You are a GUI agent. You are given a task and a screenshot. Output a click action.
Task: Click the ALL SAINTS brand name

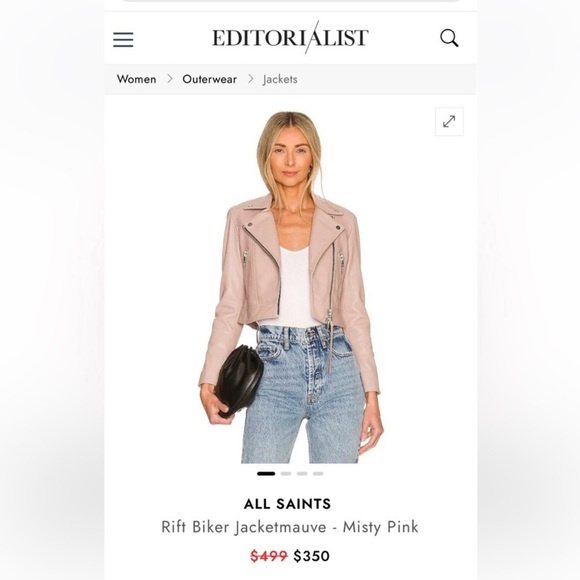287,504
